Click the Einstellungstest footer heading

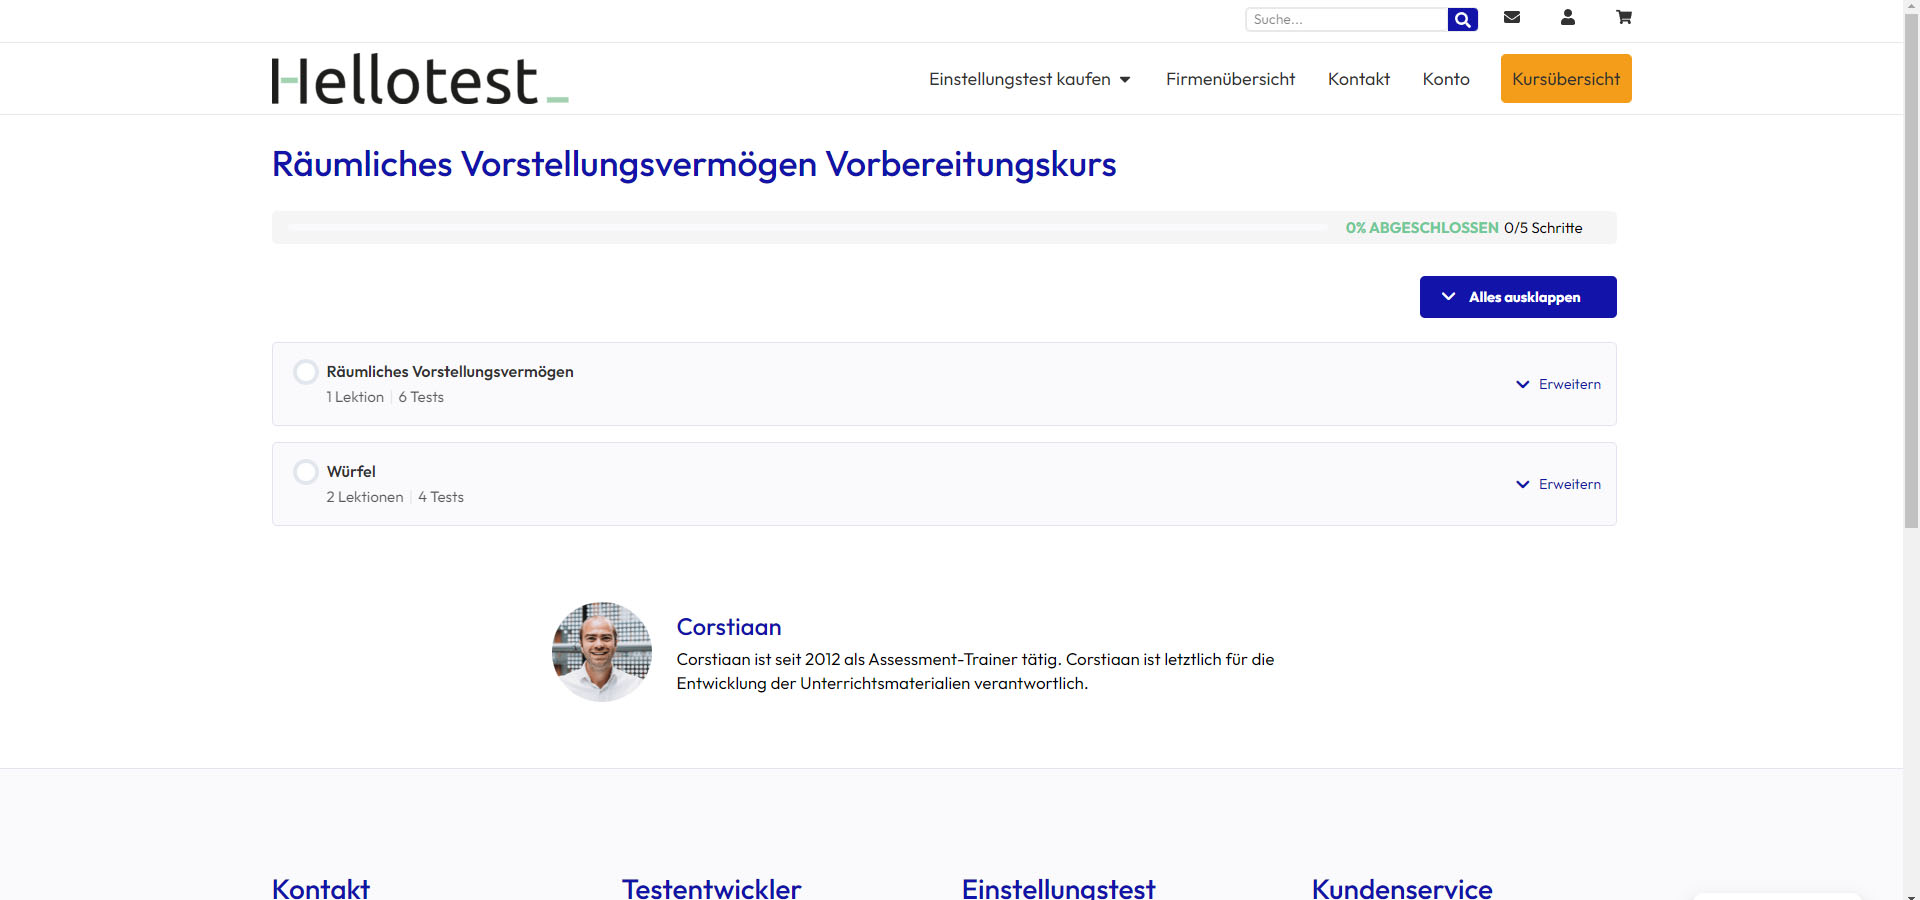[x=1059, y=888]
